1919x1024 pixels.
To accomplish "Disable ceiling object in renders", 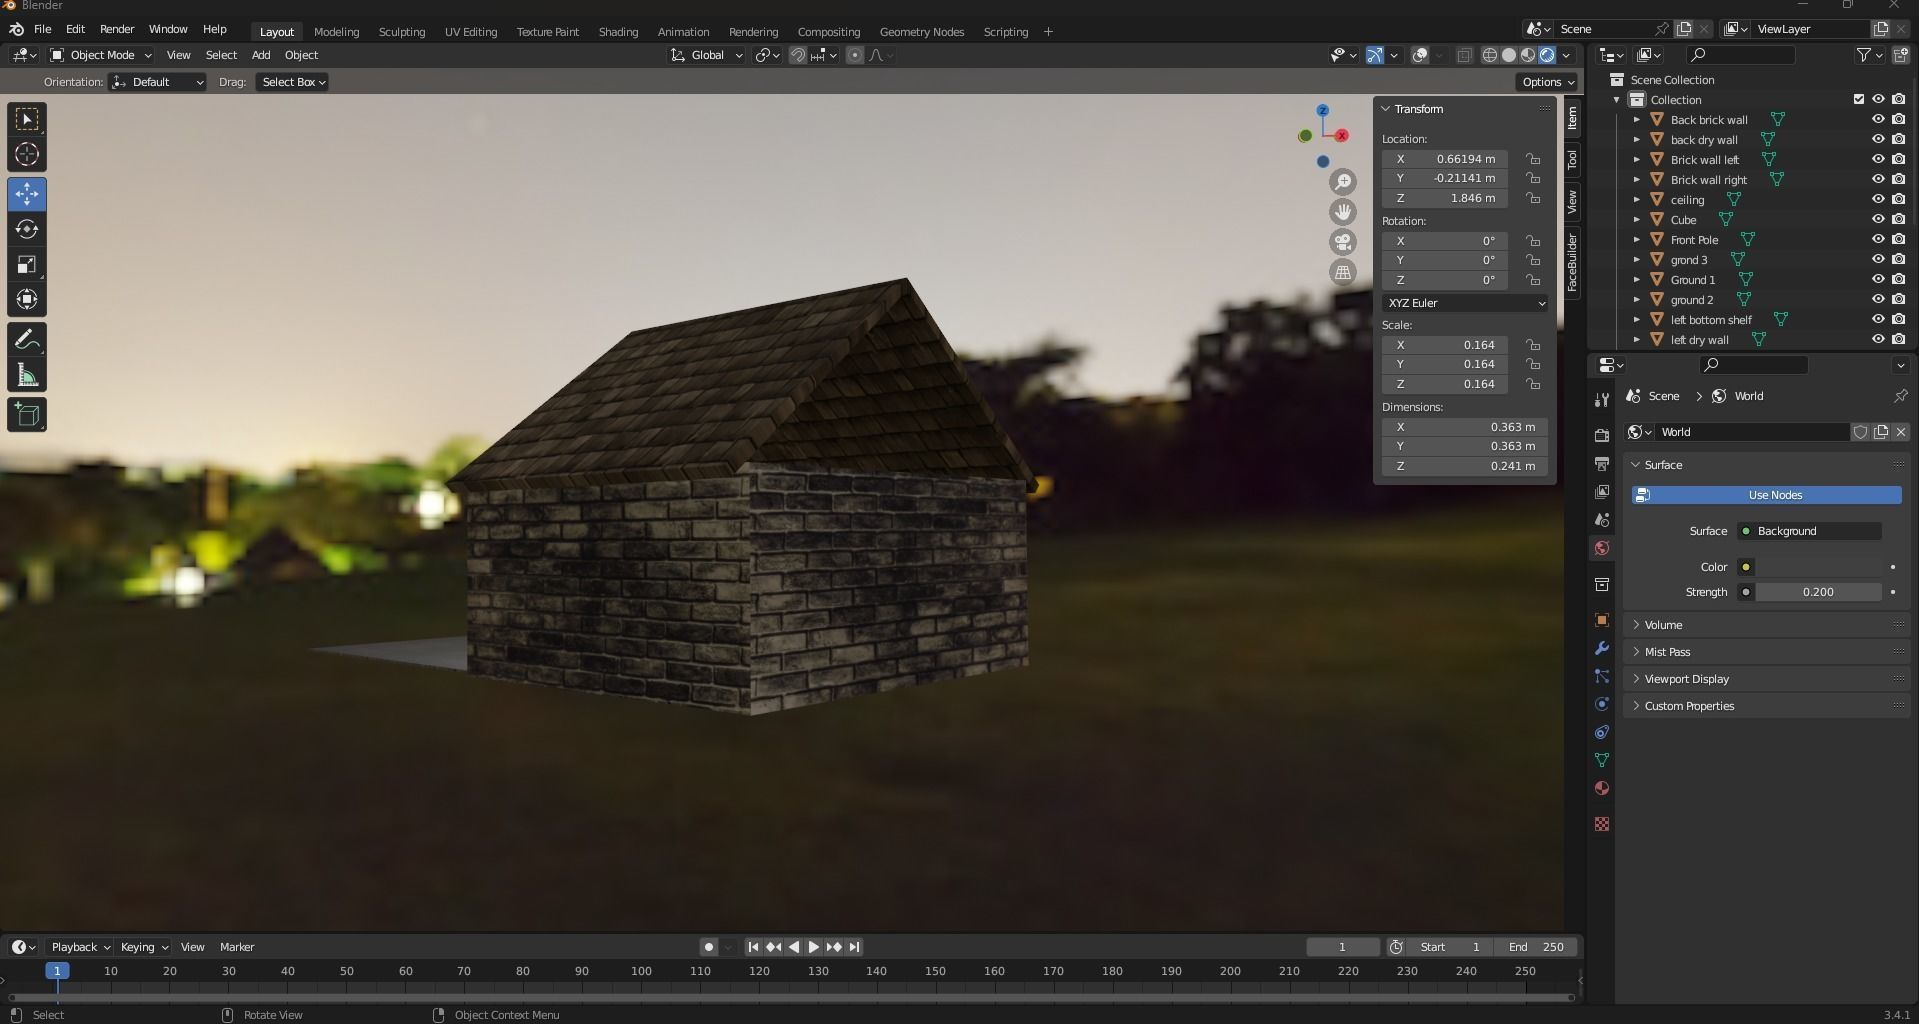I will 1899,199.
